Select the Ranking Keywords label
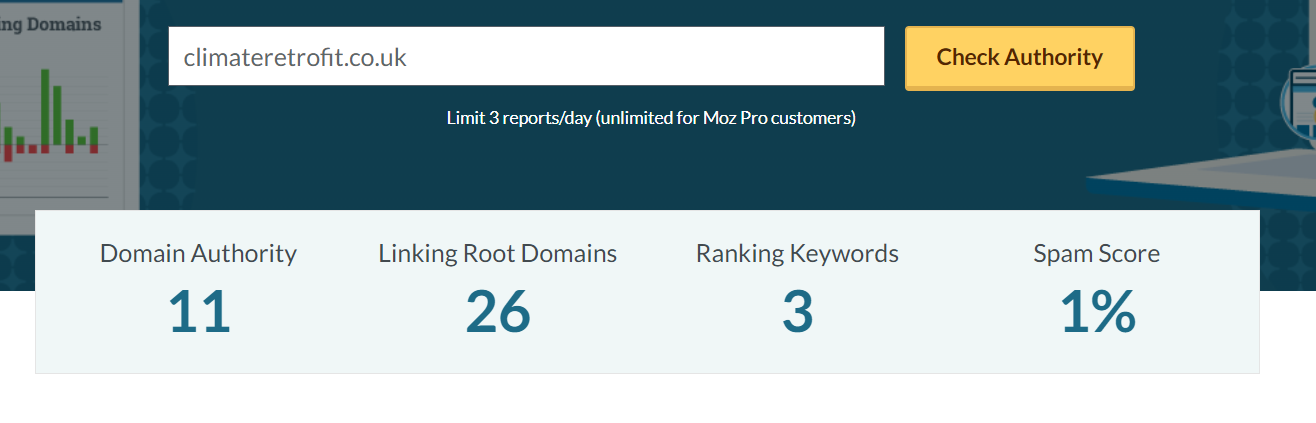This screenshot has height=423, width=1316. tap(797, 254)
